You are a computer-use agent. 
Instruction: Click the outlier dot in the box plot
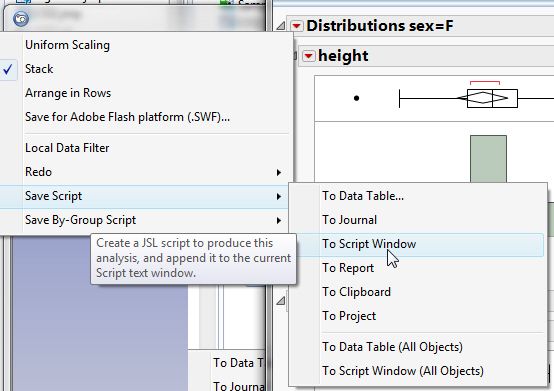[x=356, y=98]
